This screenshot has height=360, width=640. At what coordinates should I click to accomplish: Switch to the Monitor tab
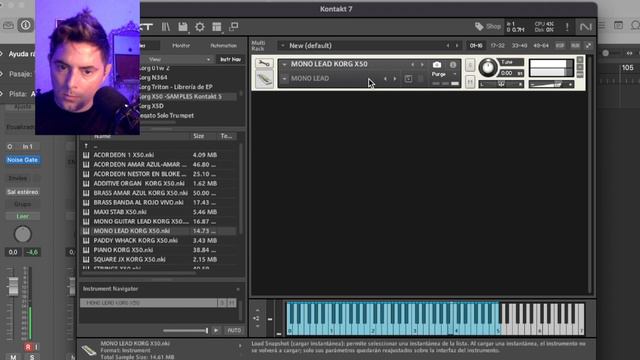181,46
